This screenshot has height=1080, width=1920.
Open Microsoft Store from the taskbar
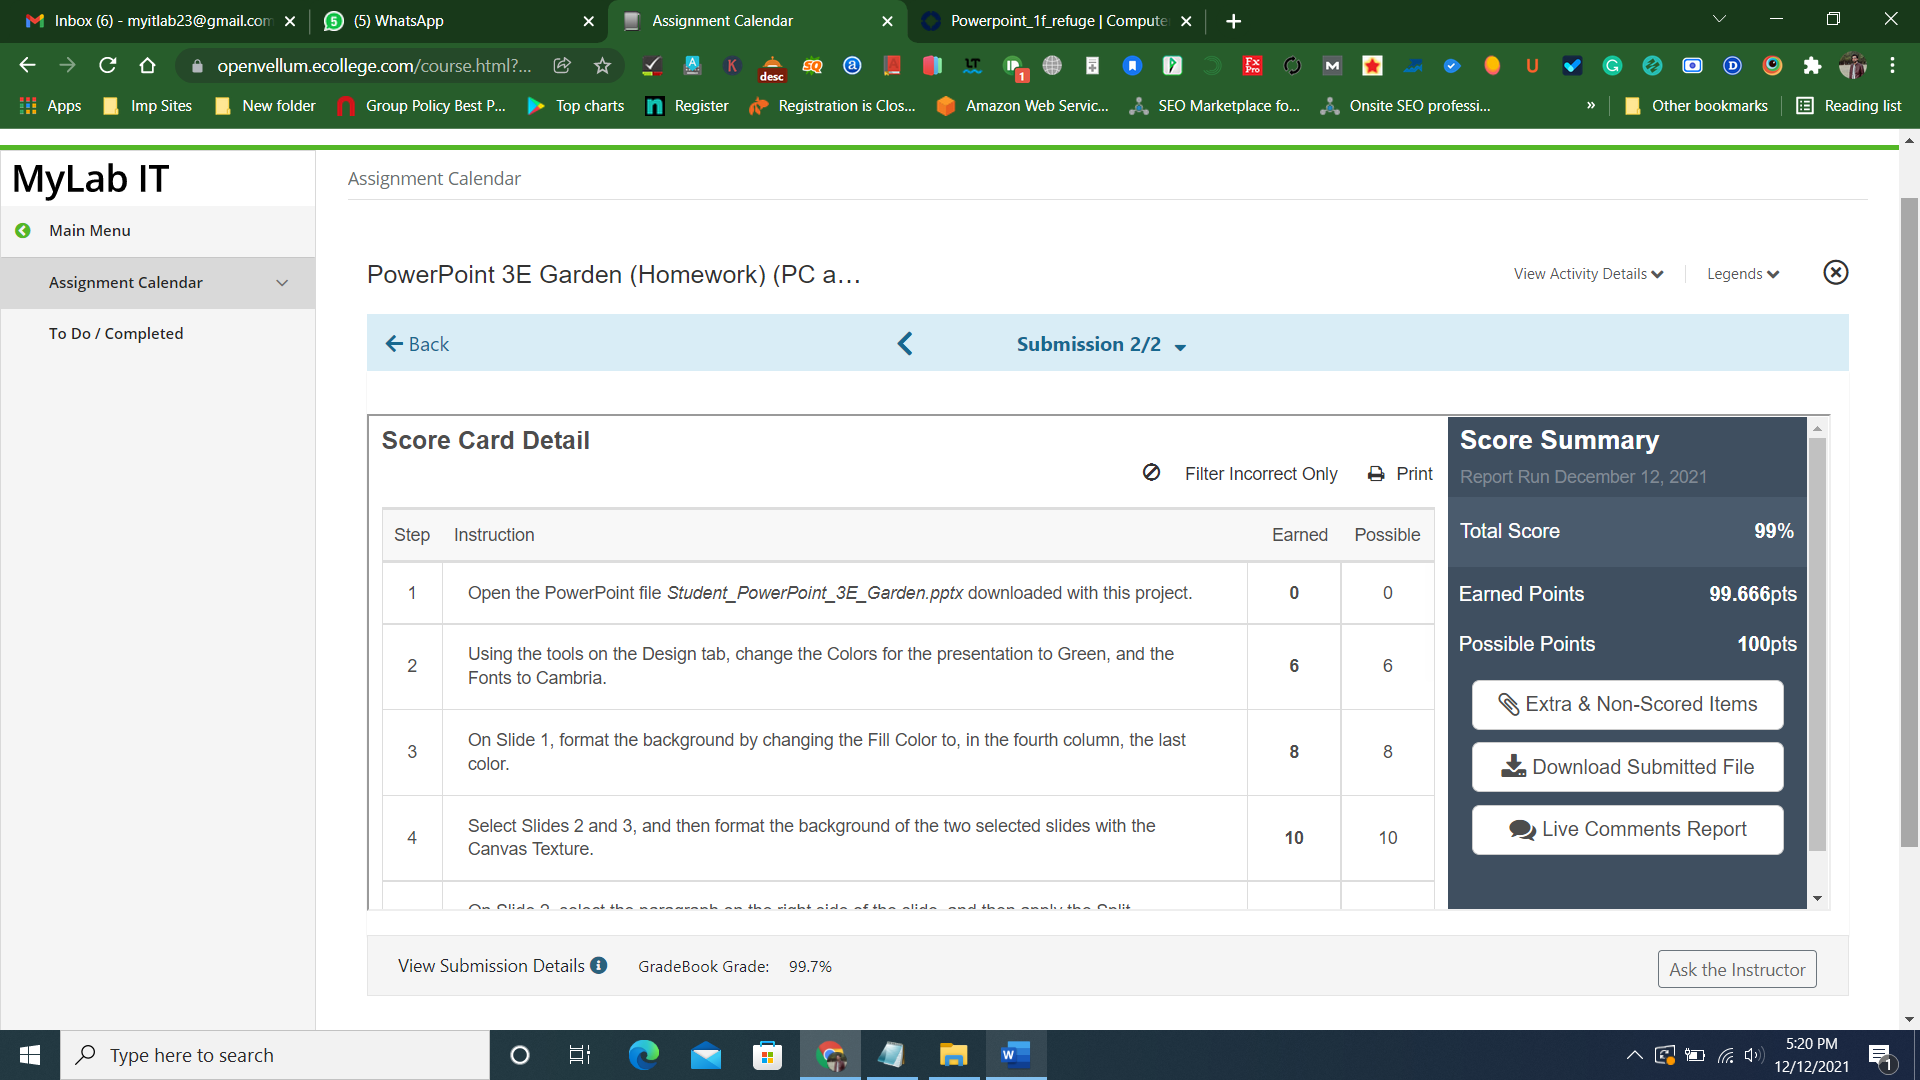[767, 1055]
